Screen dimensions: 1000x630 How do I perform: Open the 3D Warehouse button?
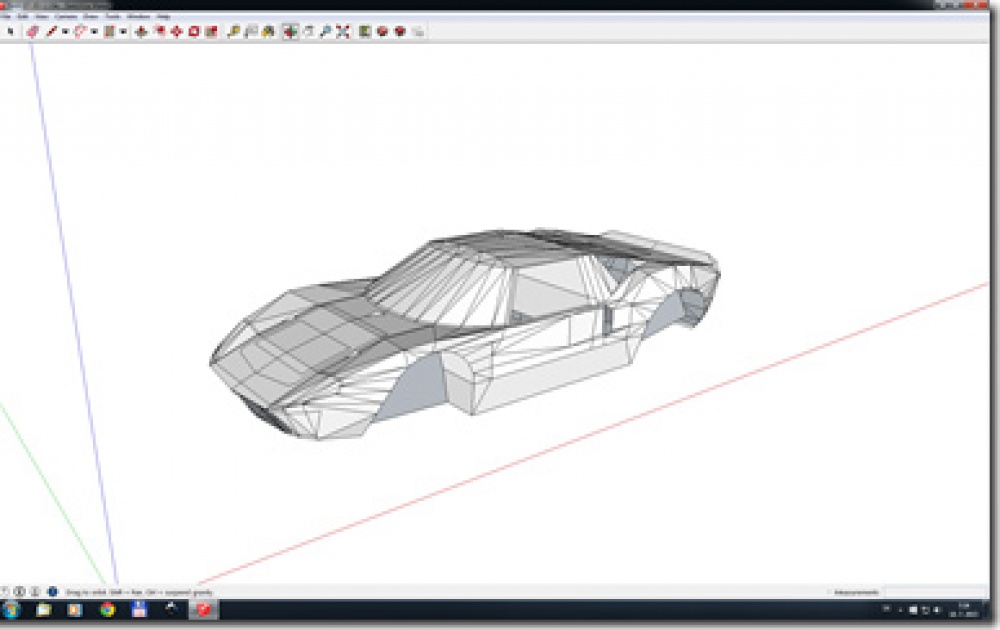[x=382, y=31]
